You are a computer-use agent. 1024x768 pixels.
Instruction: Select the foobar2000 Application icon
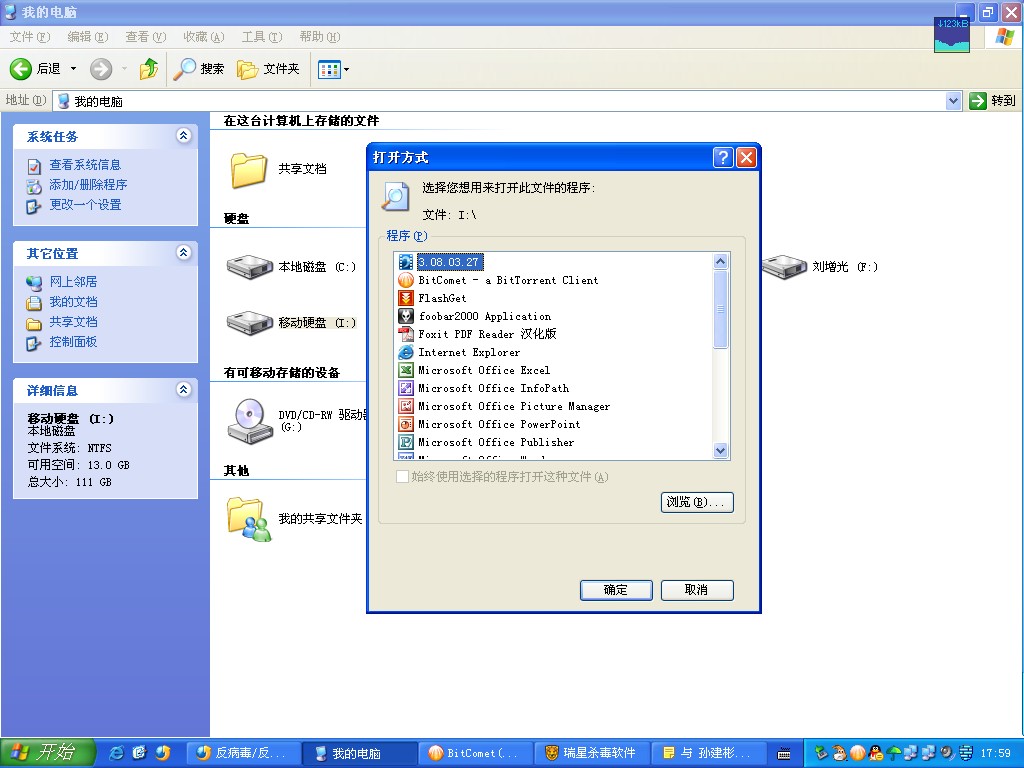[406, 316]
